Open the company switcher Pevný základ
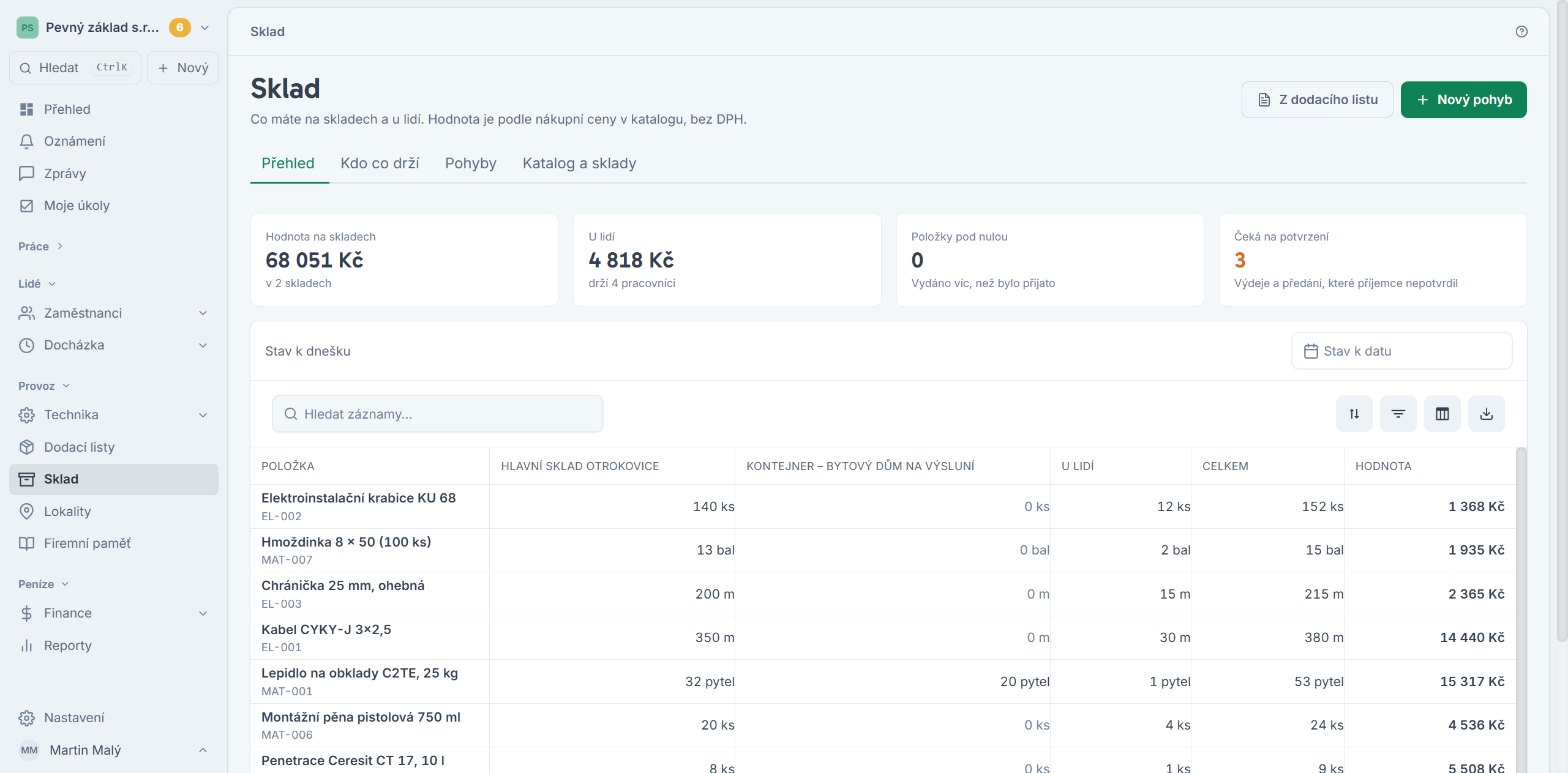1568x773 pixels. (113, 28)
